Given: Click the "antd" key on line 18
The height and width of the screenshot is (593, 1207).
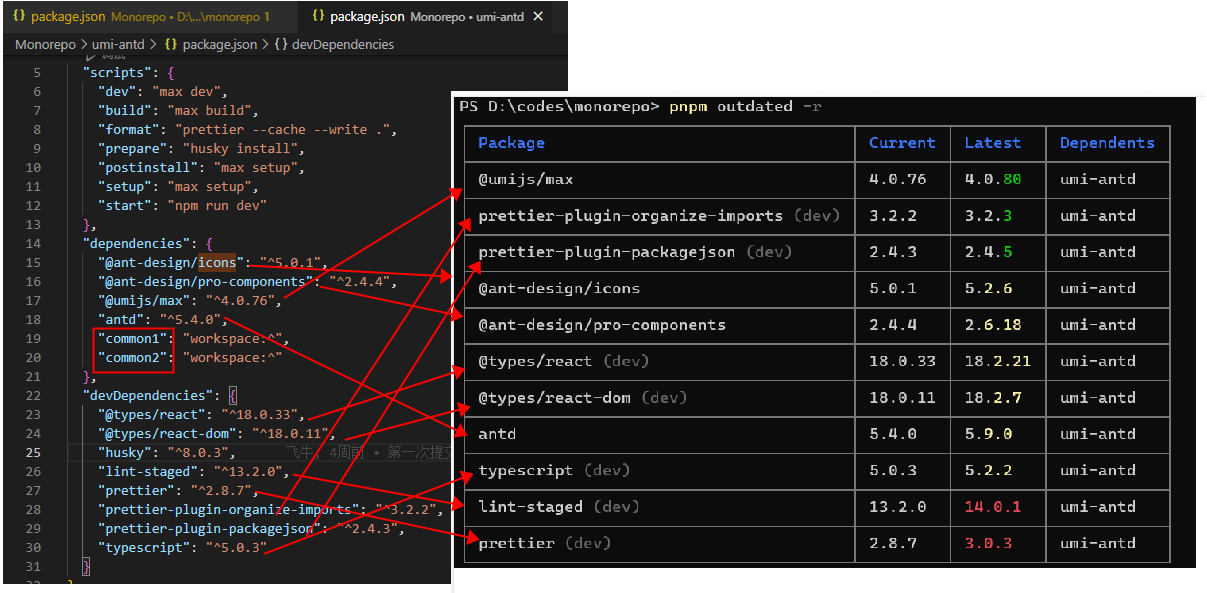Looking at the screenshot, I should 120,319.
